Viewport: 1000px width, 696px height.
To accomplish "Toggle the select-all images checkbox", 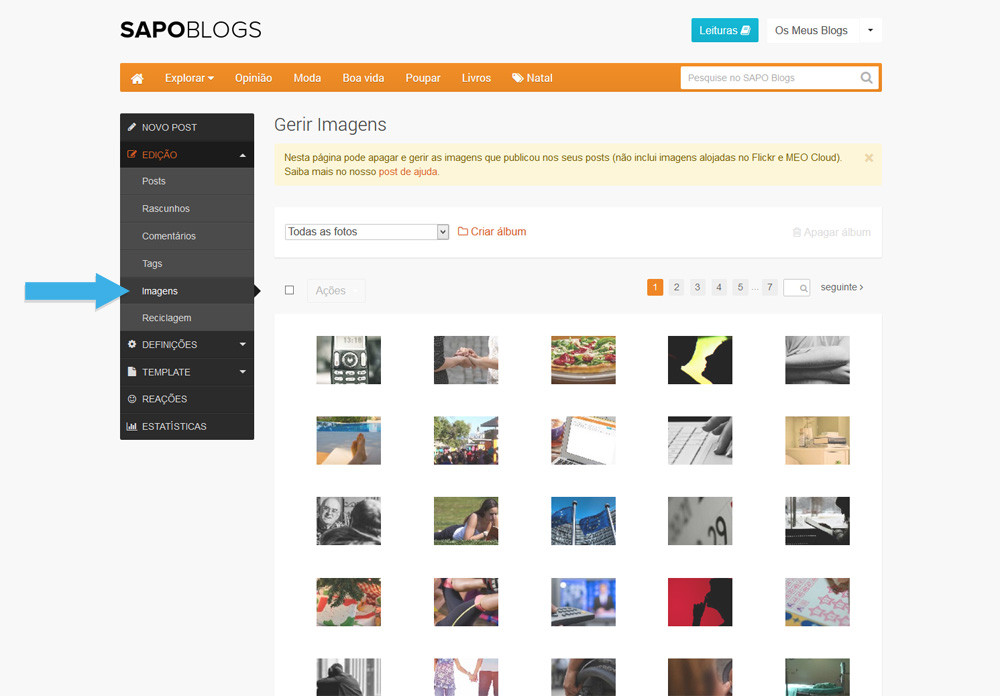I will (x=290, y=291).
